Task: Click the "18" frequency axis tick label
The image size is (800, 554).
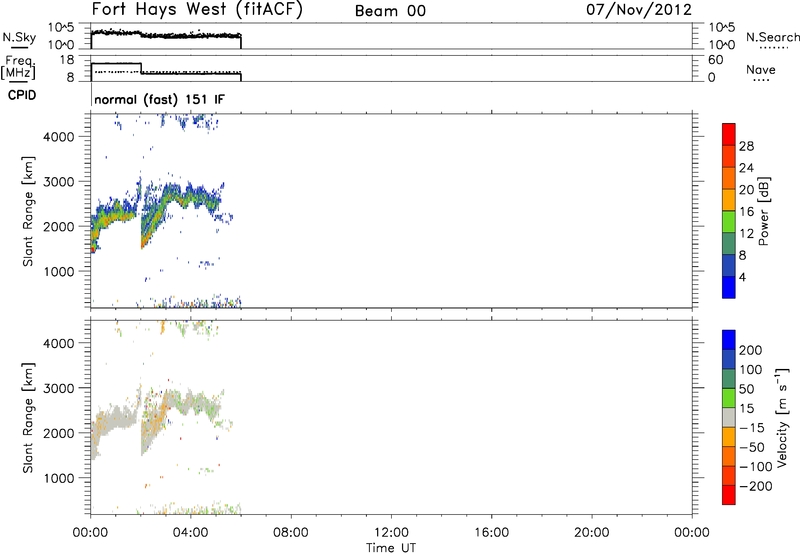Action: 67,60
